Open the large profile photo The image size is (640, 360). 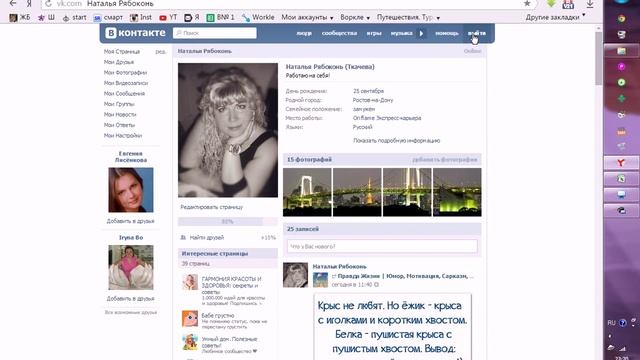tap(228, 130)
